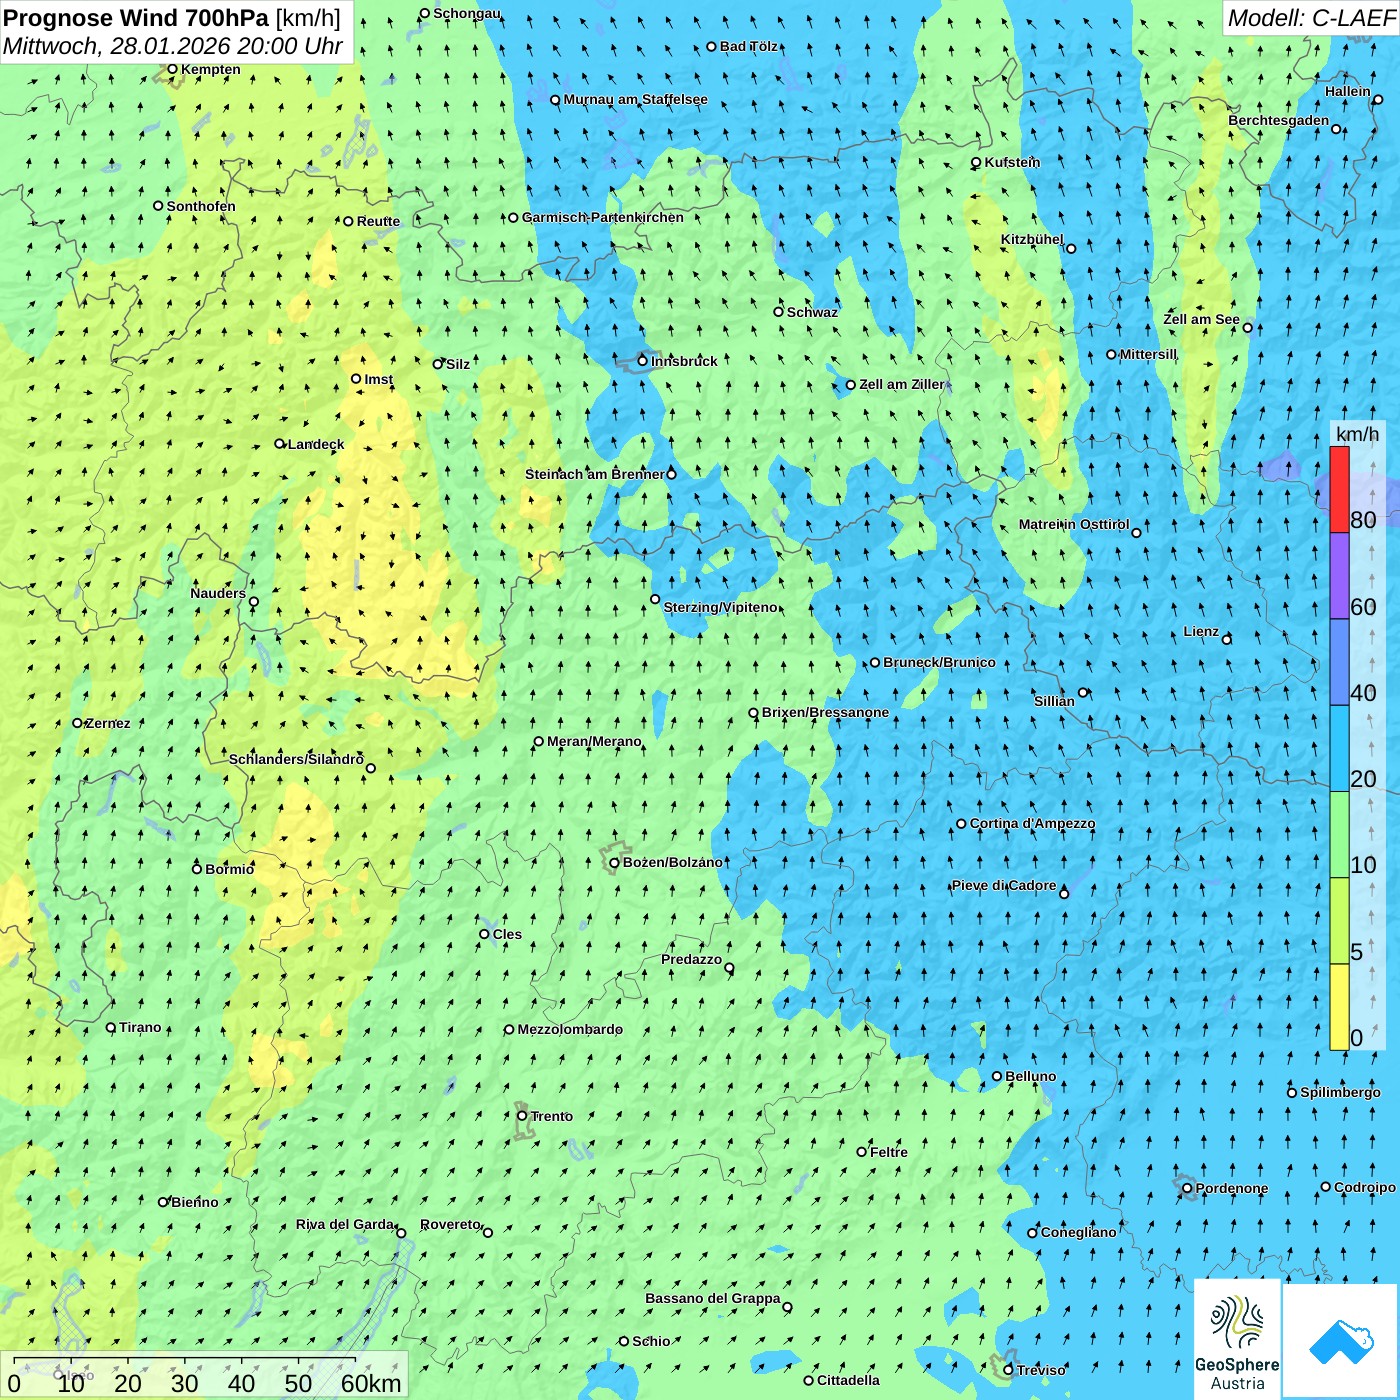Click the Matrei in Osttirol label

[1074, 524]
